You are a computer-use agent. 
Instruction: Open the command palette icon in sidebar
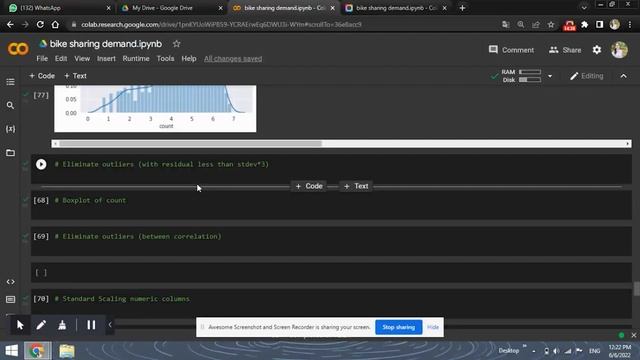[x=10, y=300]
